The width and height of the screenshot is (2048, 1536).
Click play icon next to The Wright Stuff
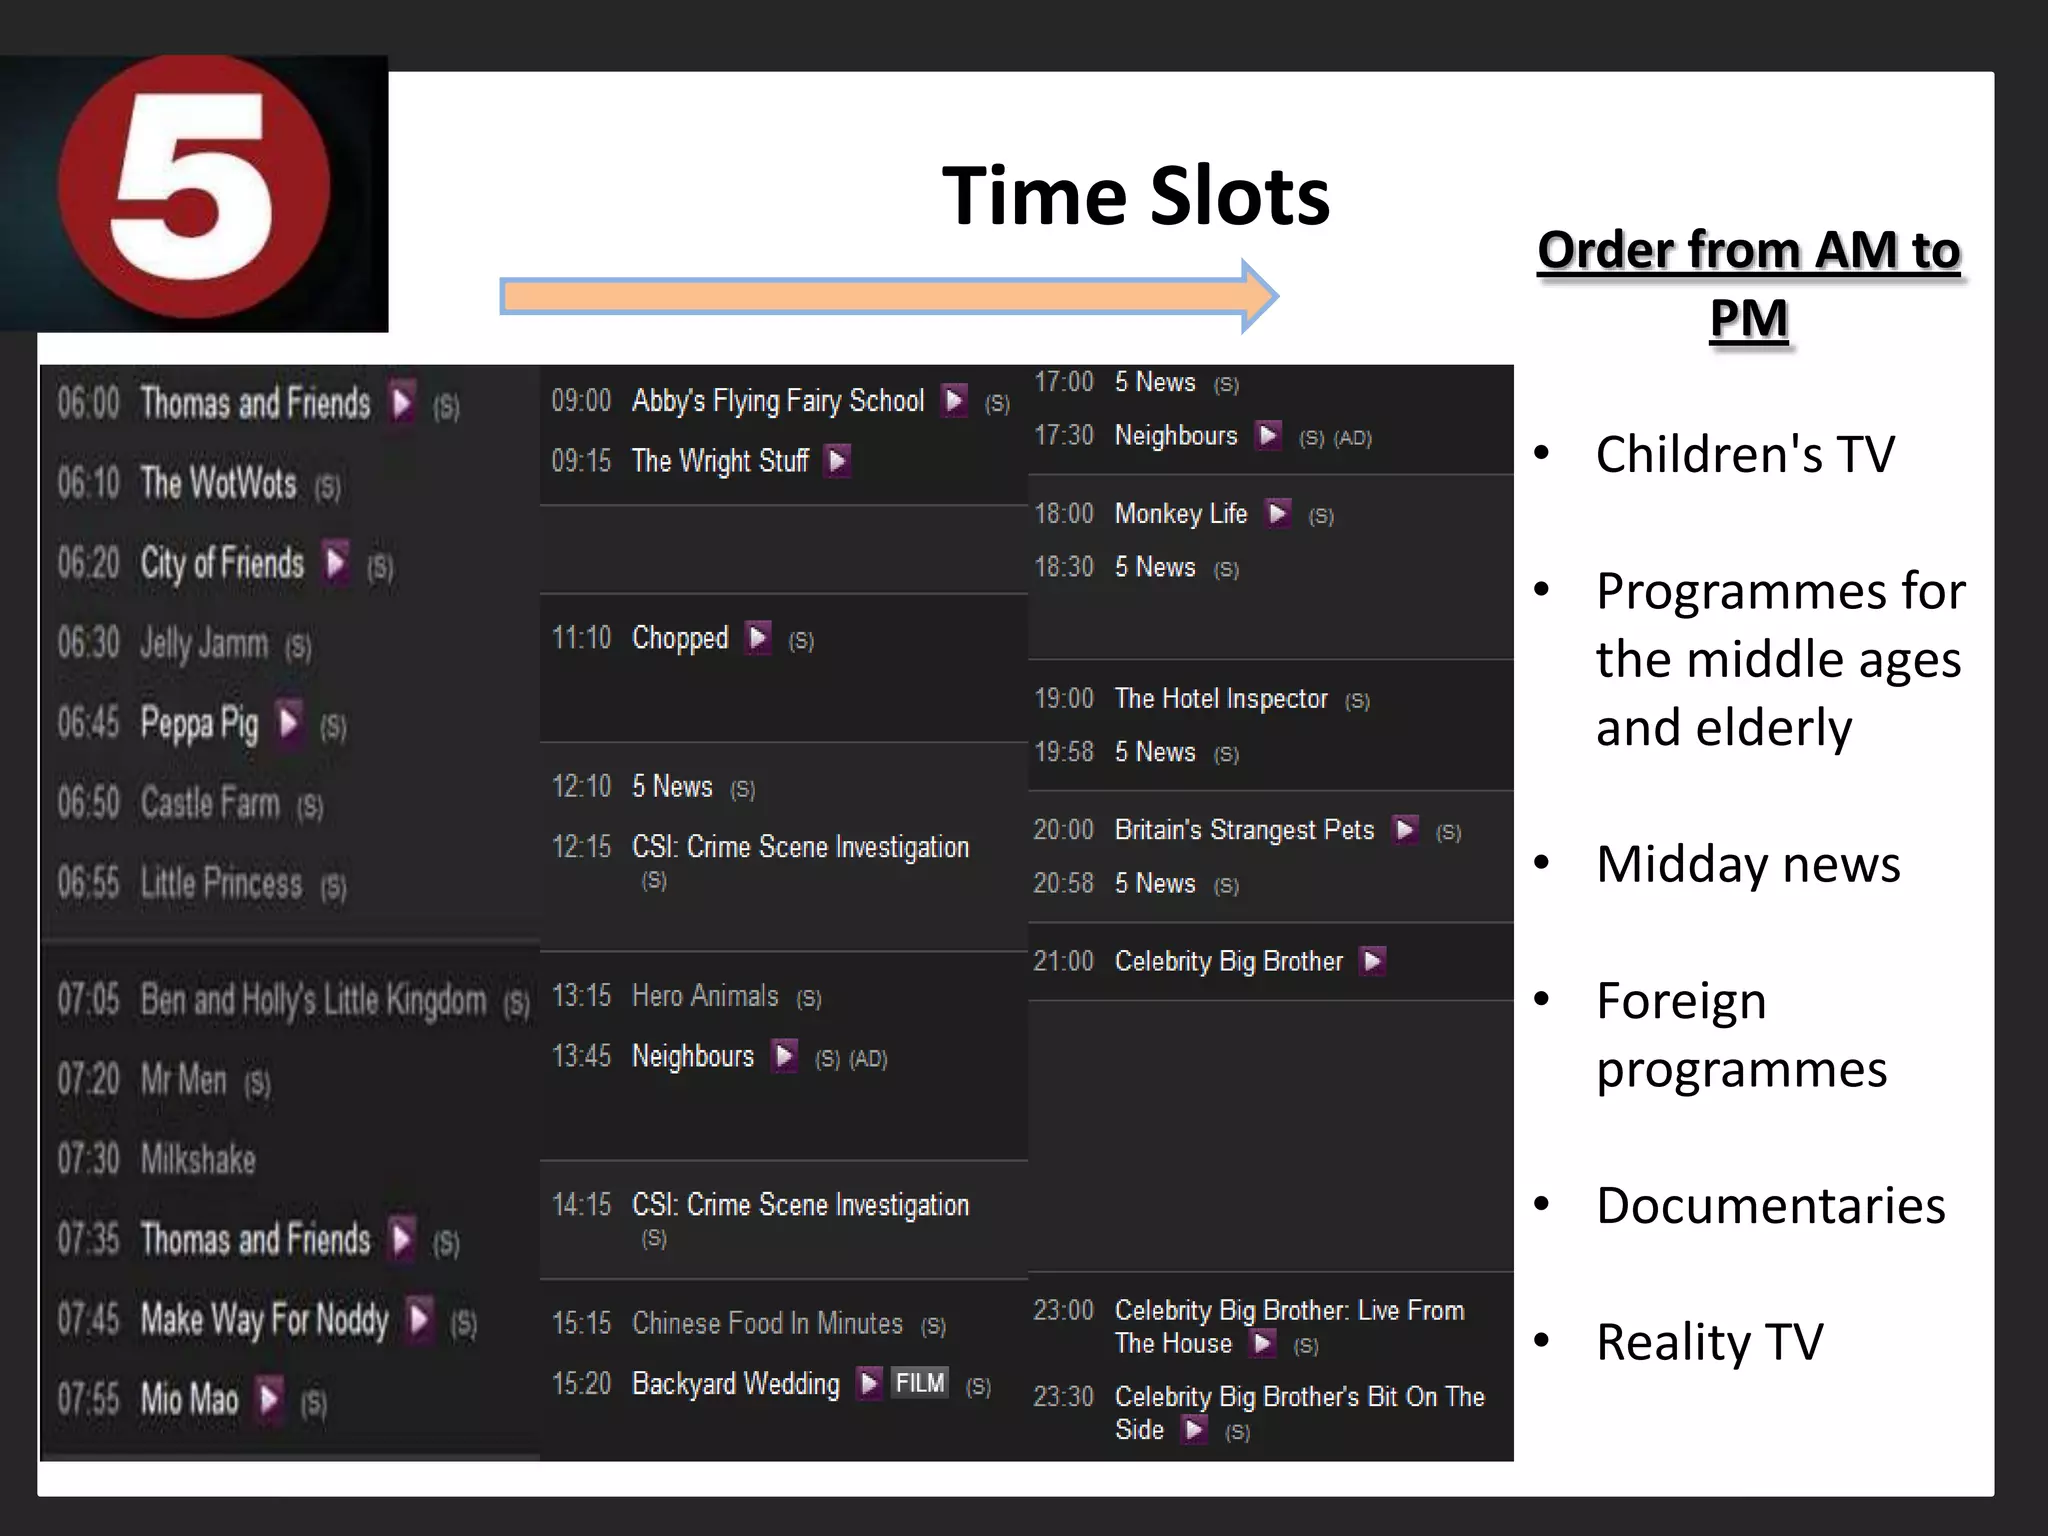(838, 461)
